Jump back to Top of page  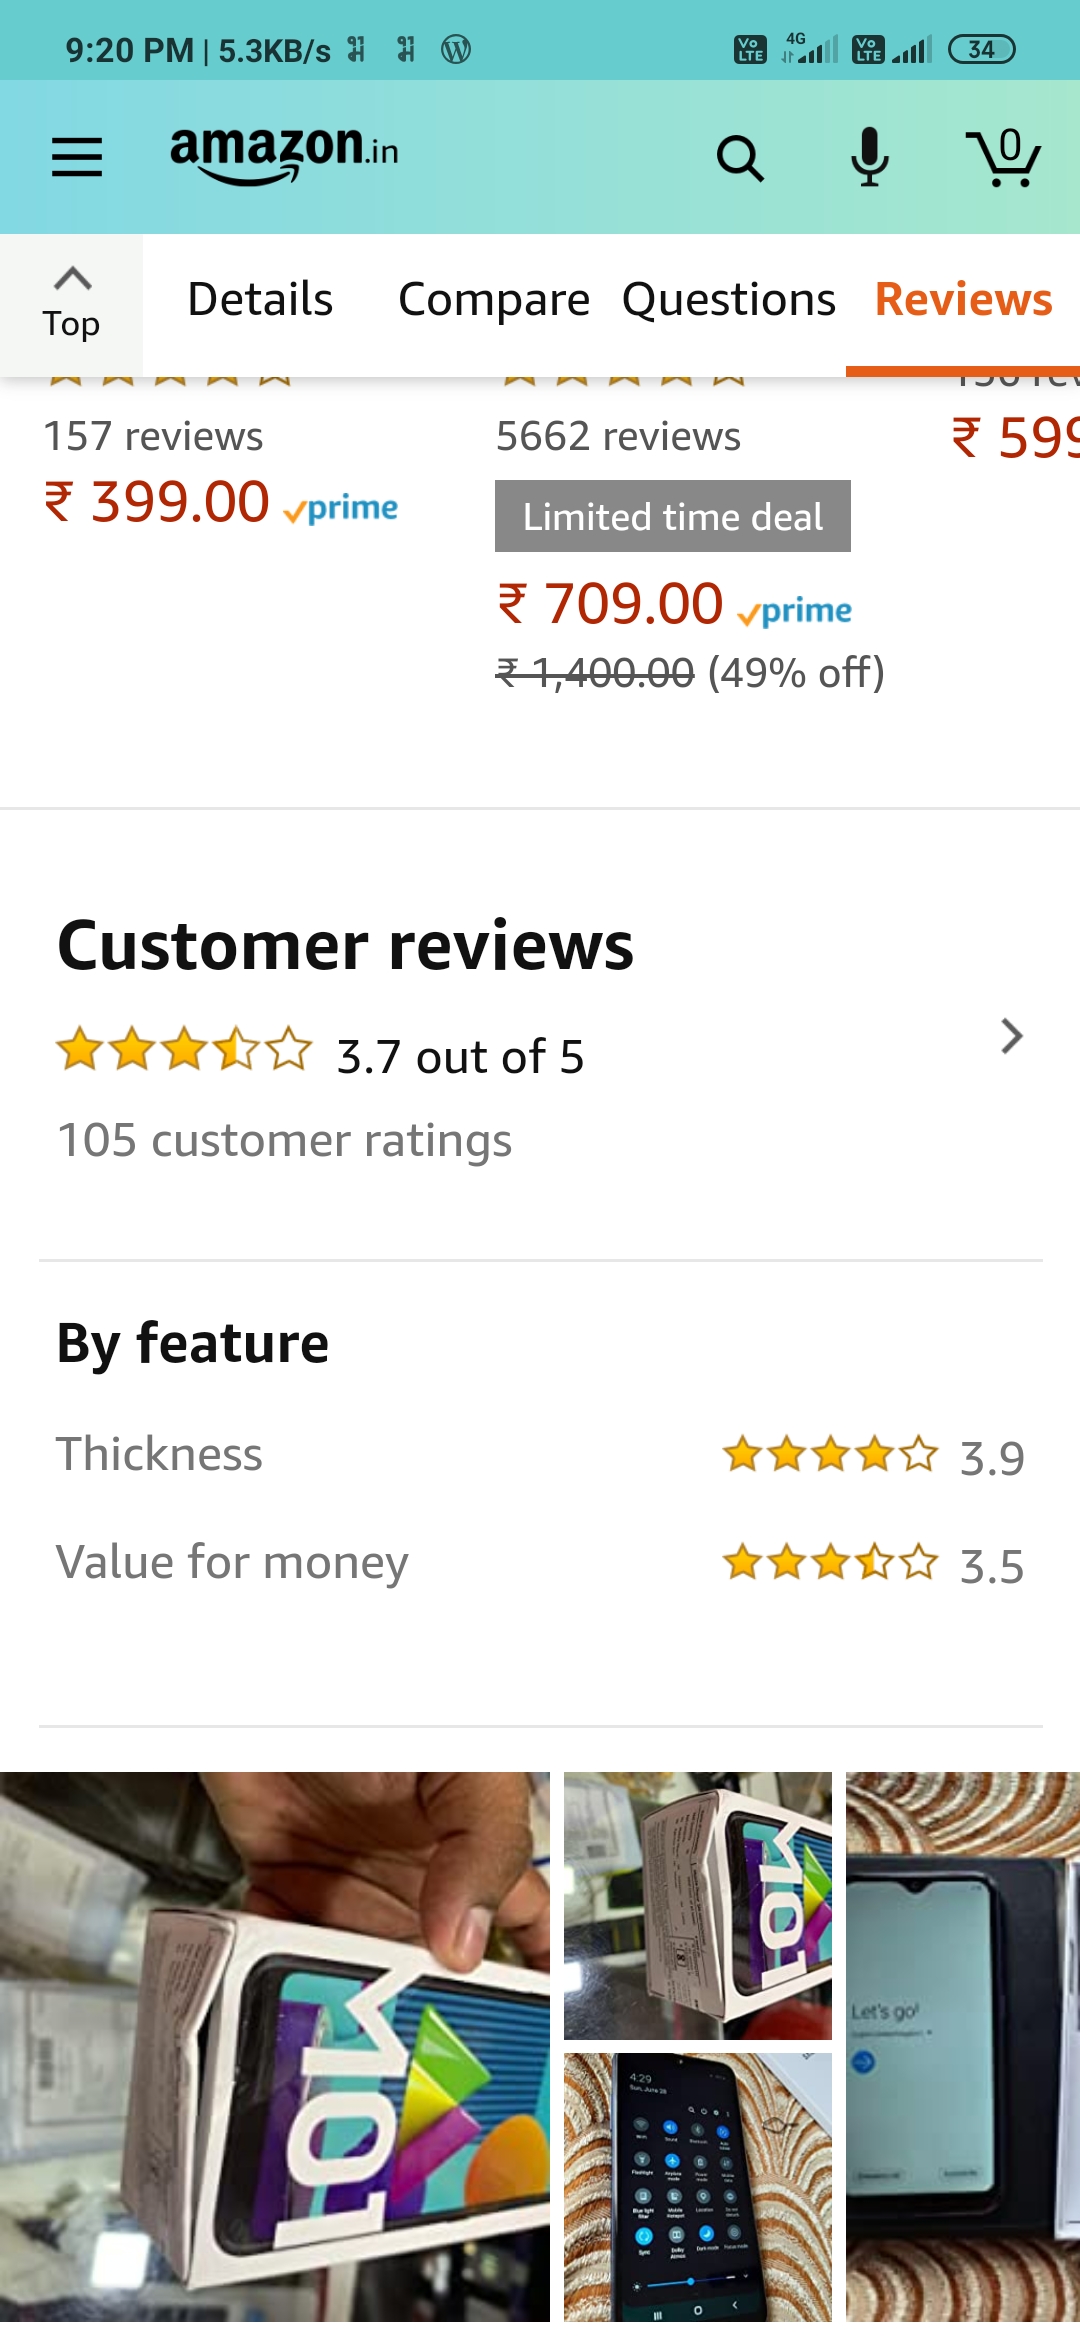pos(71,304)
